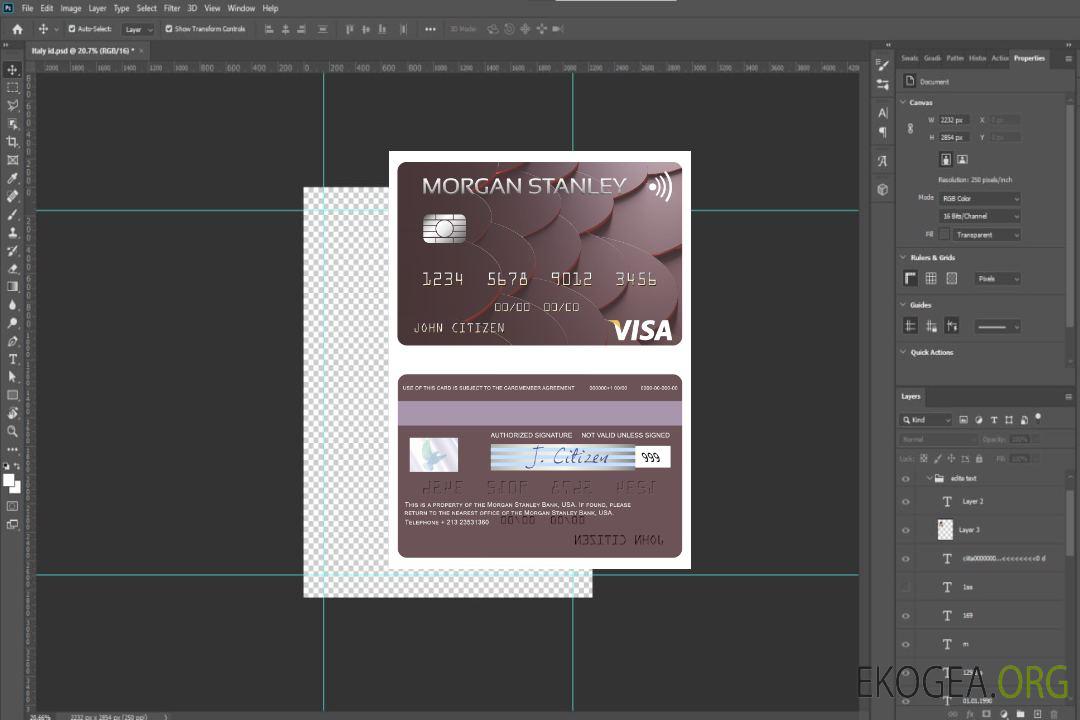Open the Transparent fill dropdown
The image size is (1080, 720).
click(986, 235)
